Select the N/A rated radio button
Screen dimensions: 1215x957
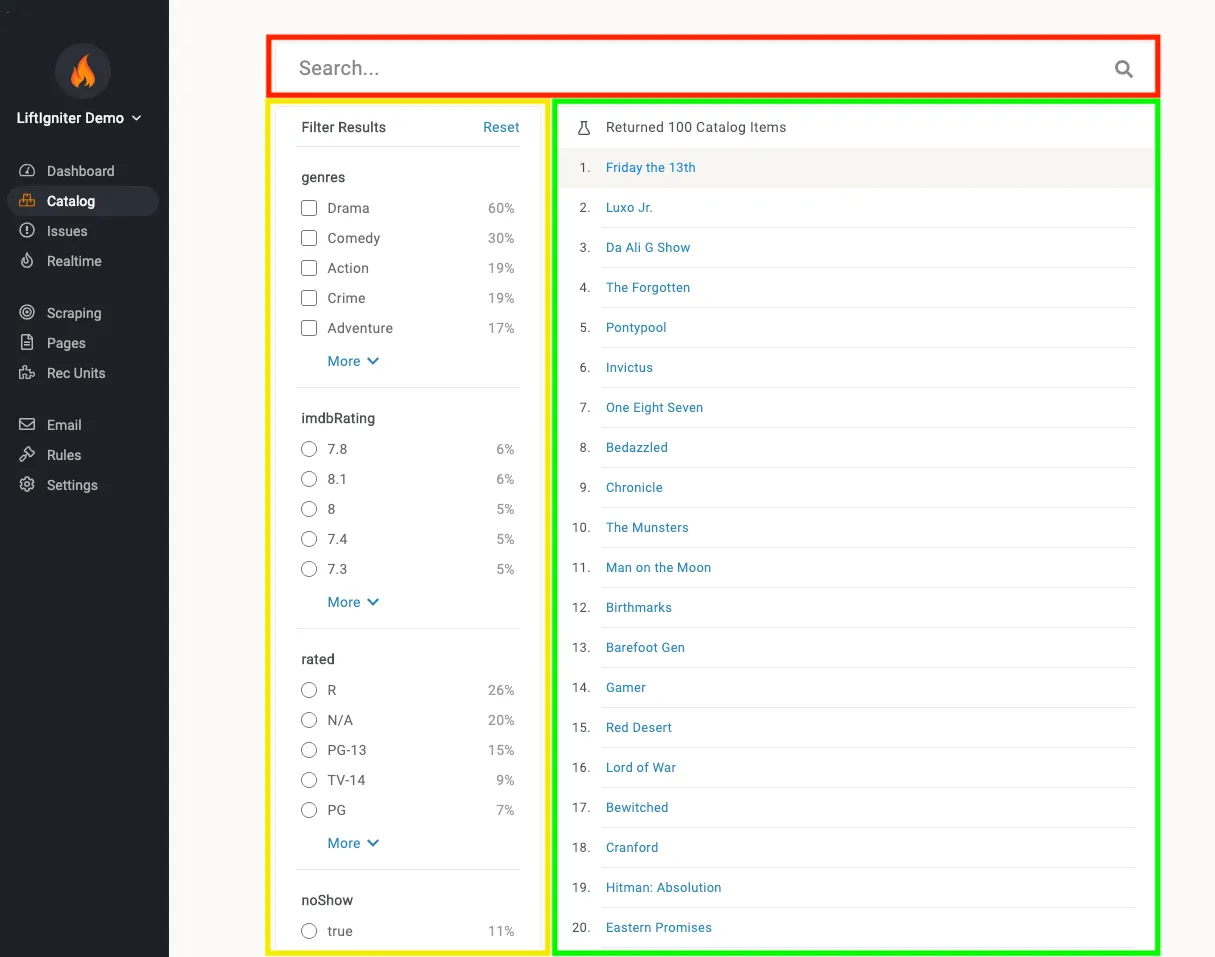[x=309, y=720]
